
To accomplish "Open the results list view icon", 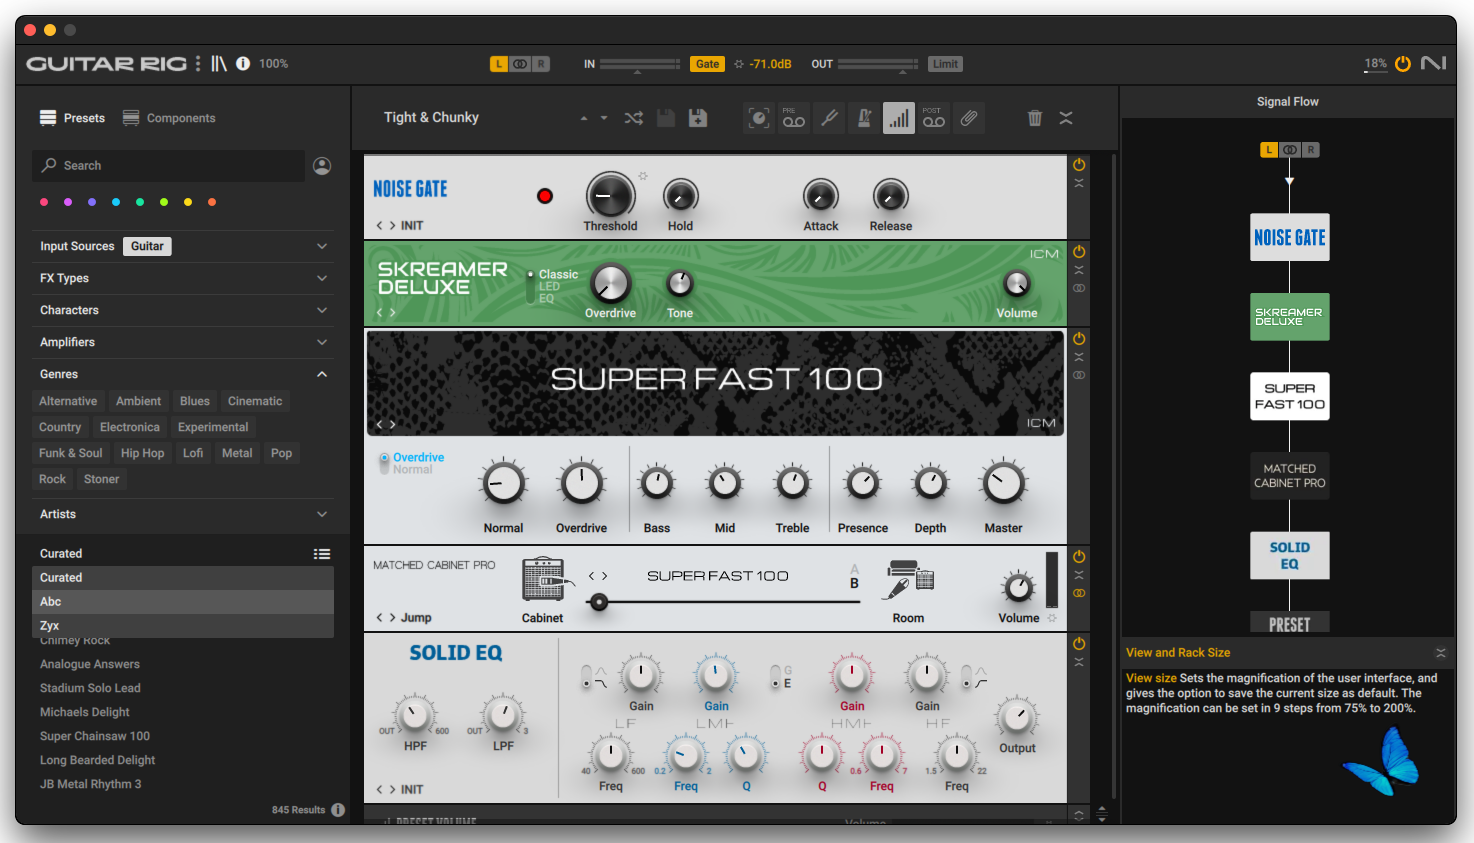I will click(x=321, y=554).
